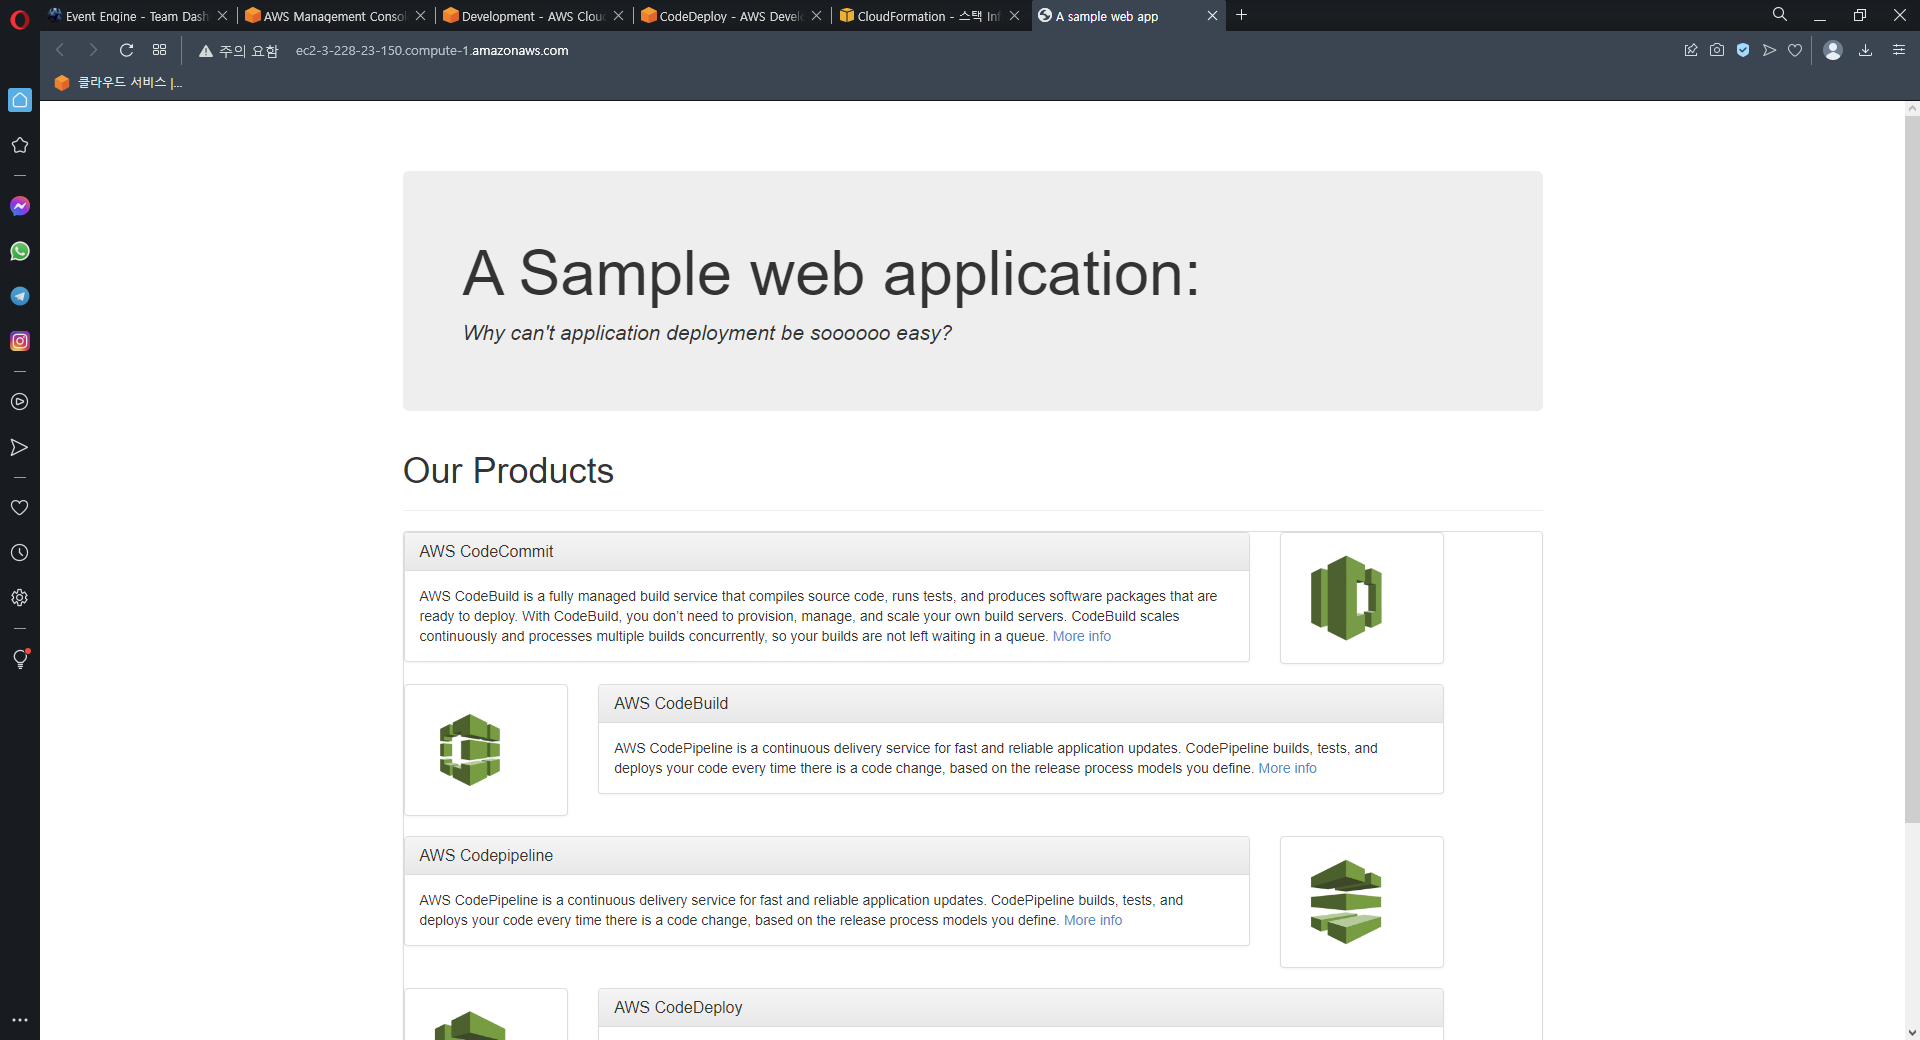Viewport: 1920px width, 1040px height.
Task: Add the page to bookmarks with the heart icon
Action: [1795, 50]
